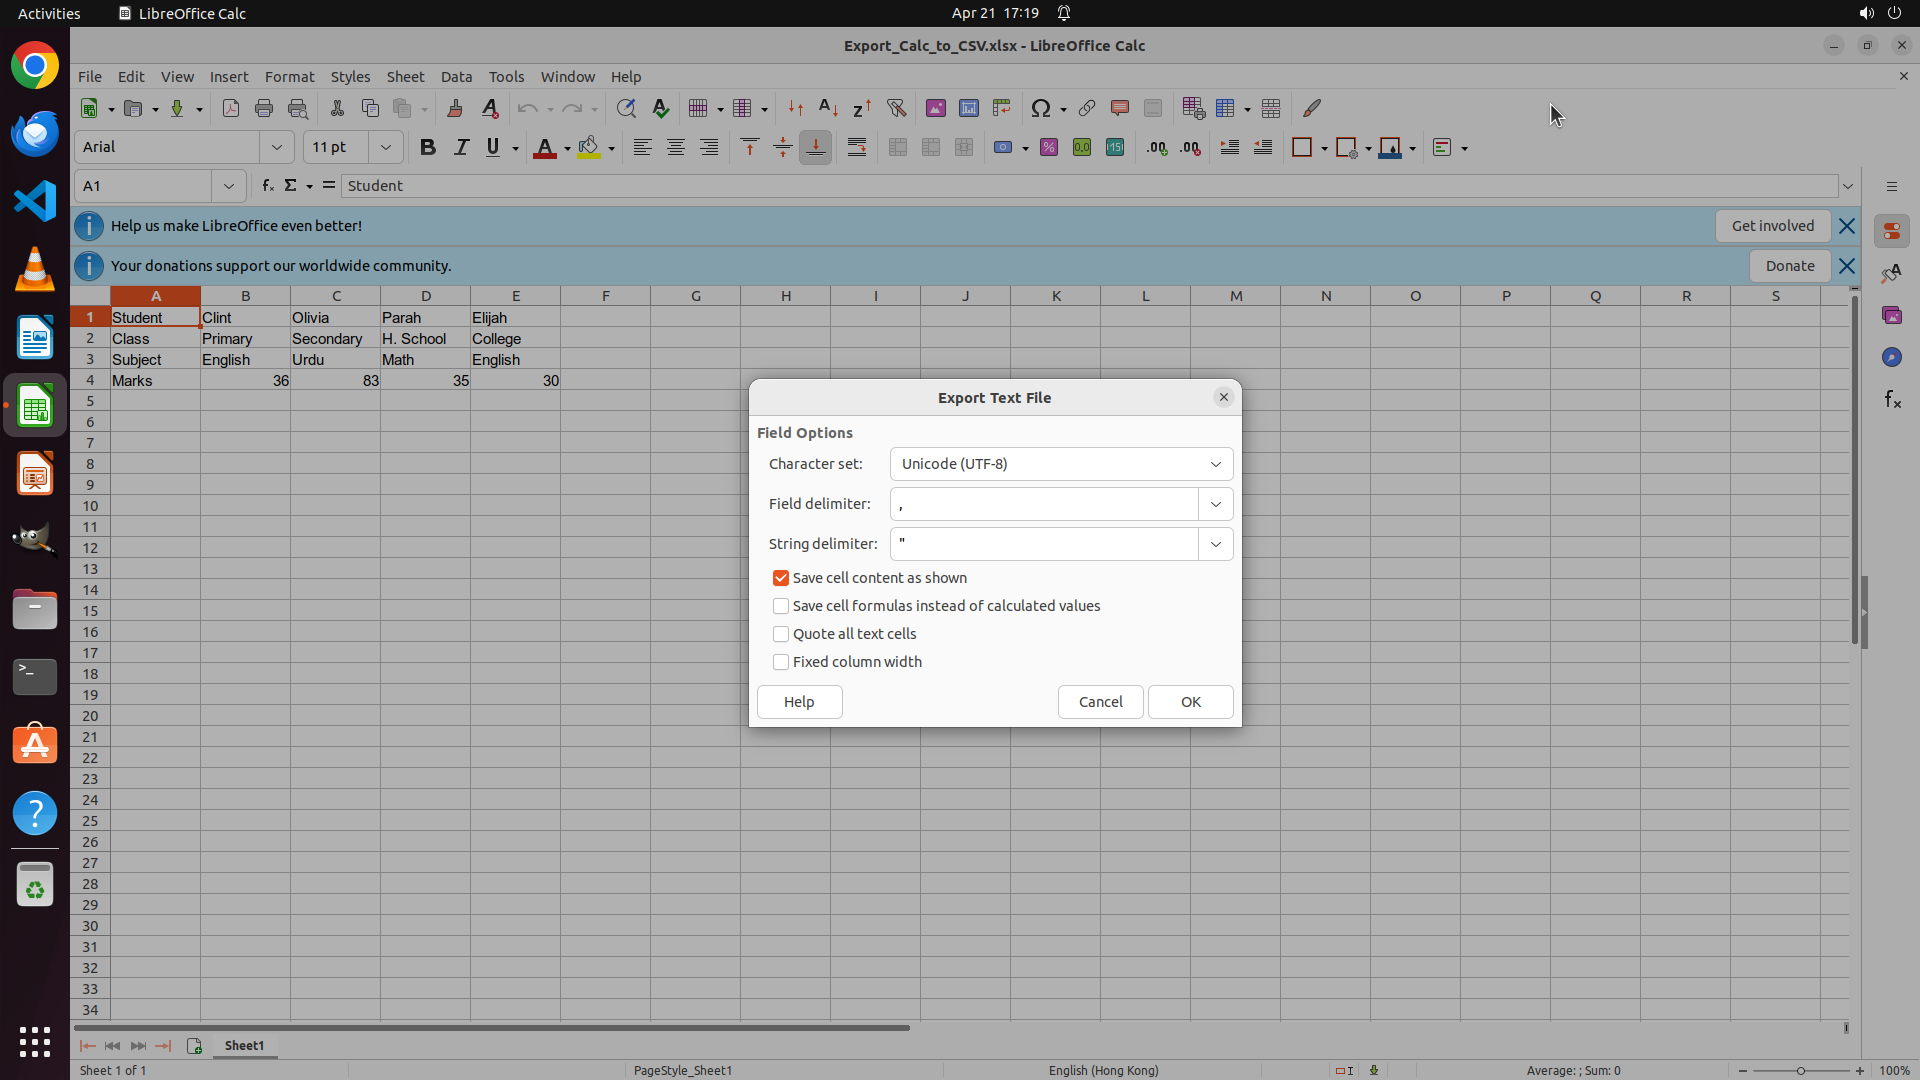Click the Field delimiter text field
This screenshot has width=1920, height=1080.
1044,504
